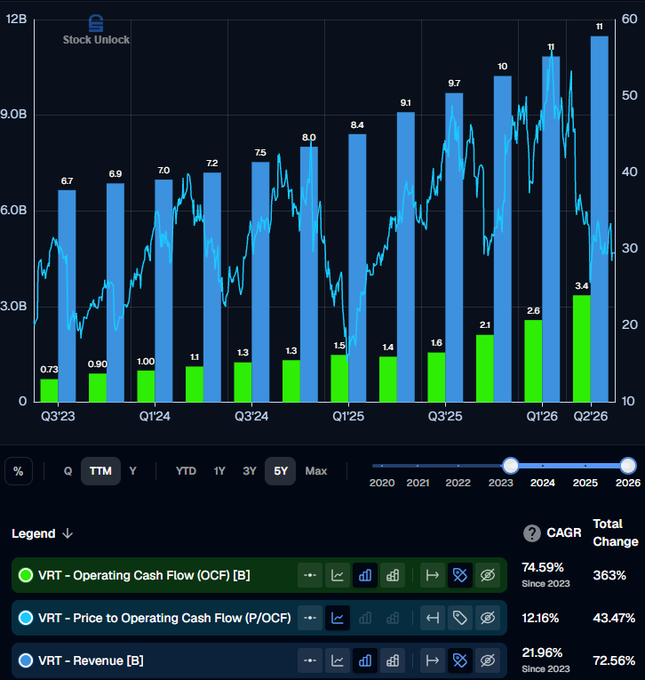Screen dimensions: 645x680
Task: Click the Q1'25 x-axis label
Action: 348,416
